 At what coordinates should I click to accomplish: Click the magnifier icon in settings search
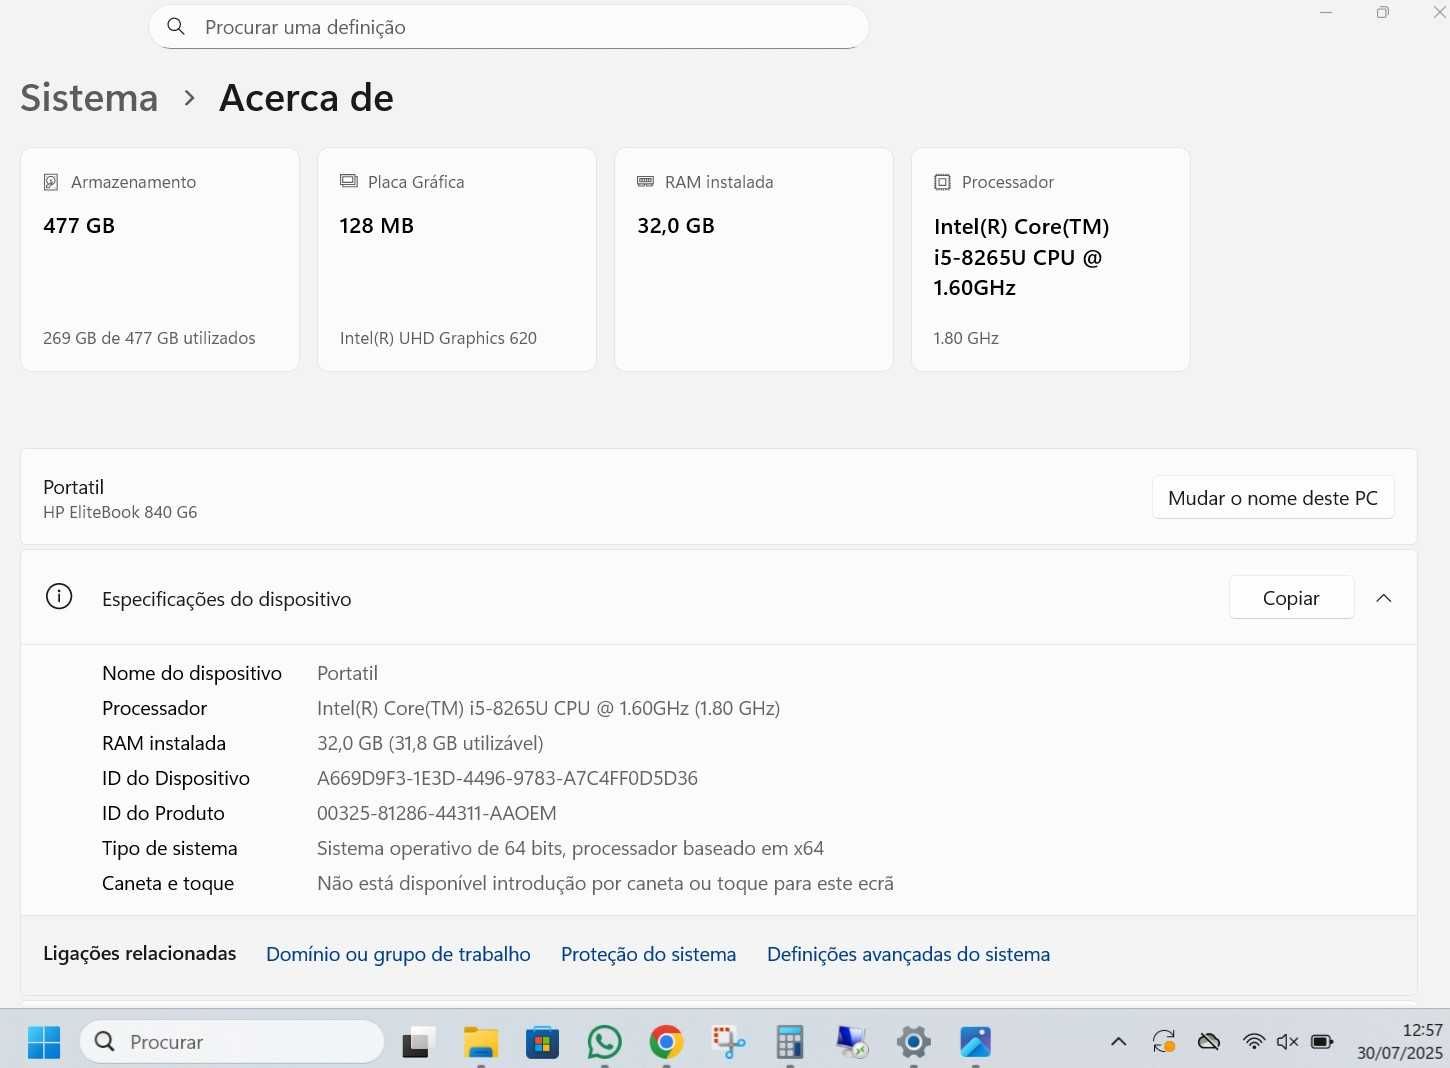click(x=176, y=27)
